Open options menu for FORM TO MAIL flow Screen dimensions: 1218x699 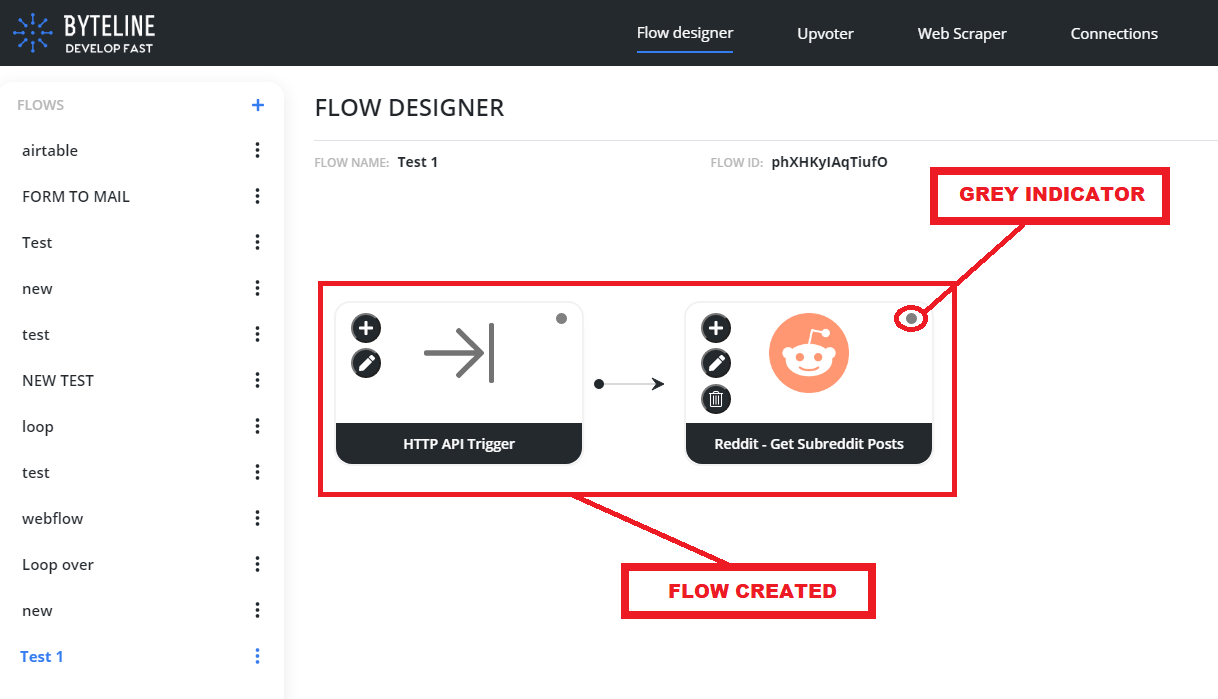(x=257, y=196)
